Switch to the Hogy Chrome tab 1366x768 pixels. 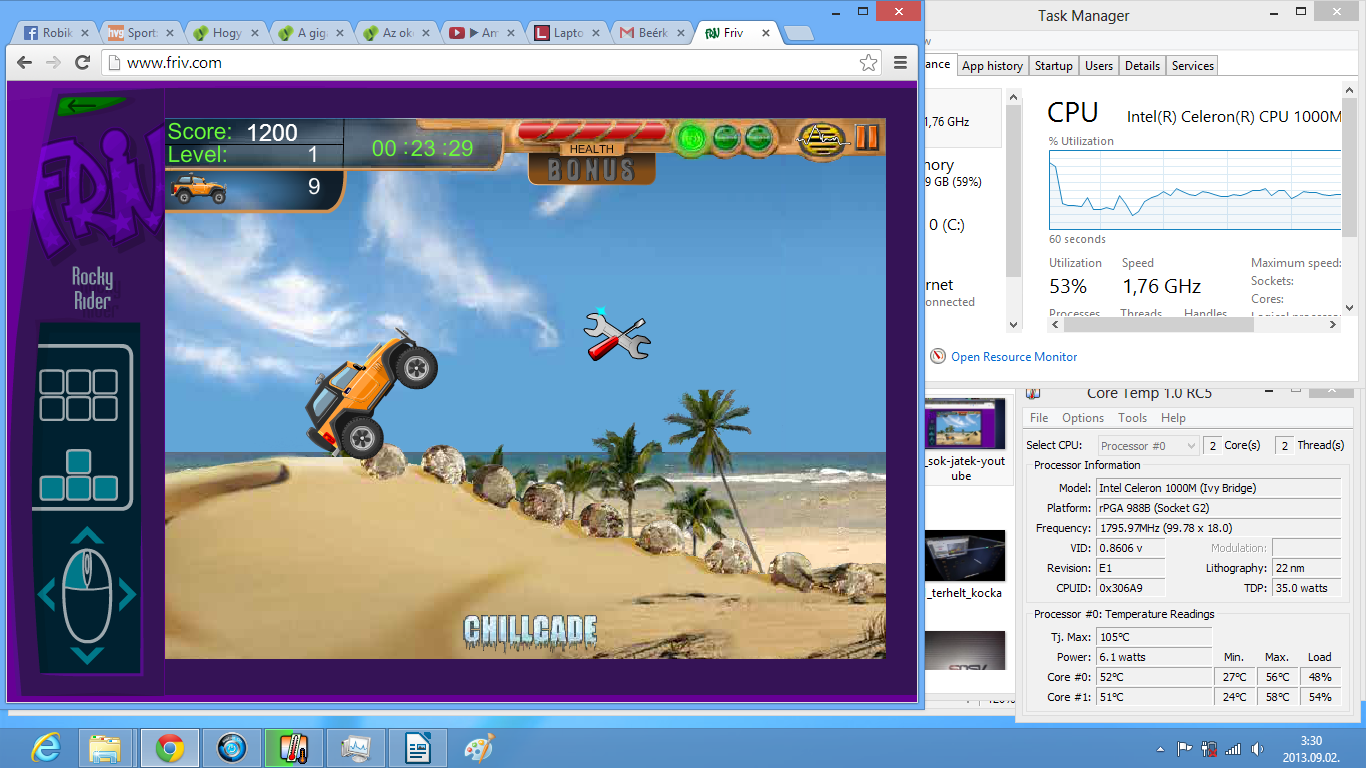pyautogui.click(x=226, y=33)
